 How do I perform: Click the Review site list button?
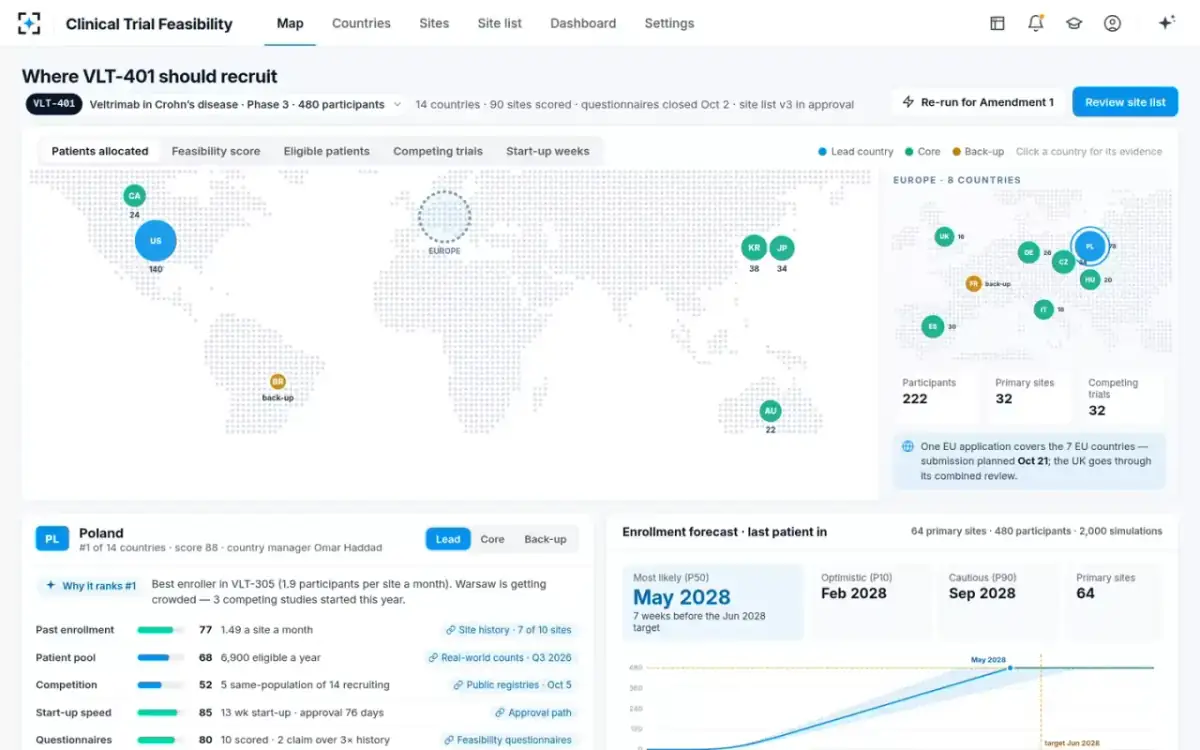[1125, 102]
